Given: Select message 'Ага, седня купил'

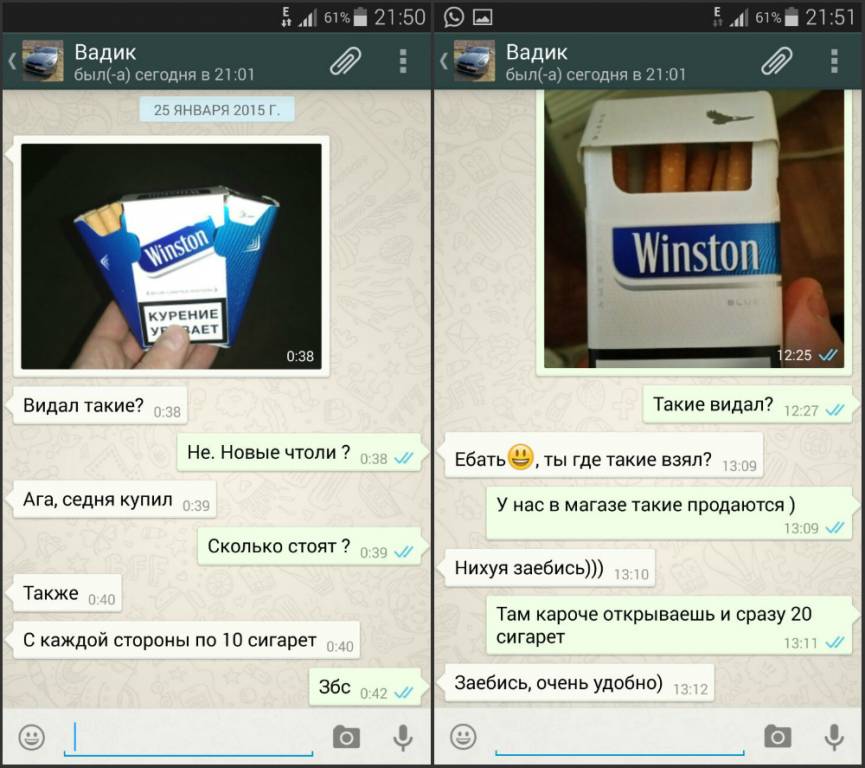Looking at the screenshot, I should coord(114,499).
